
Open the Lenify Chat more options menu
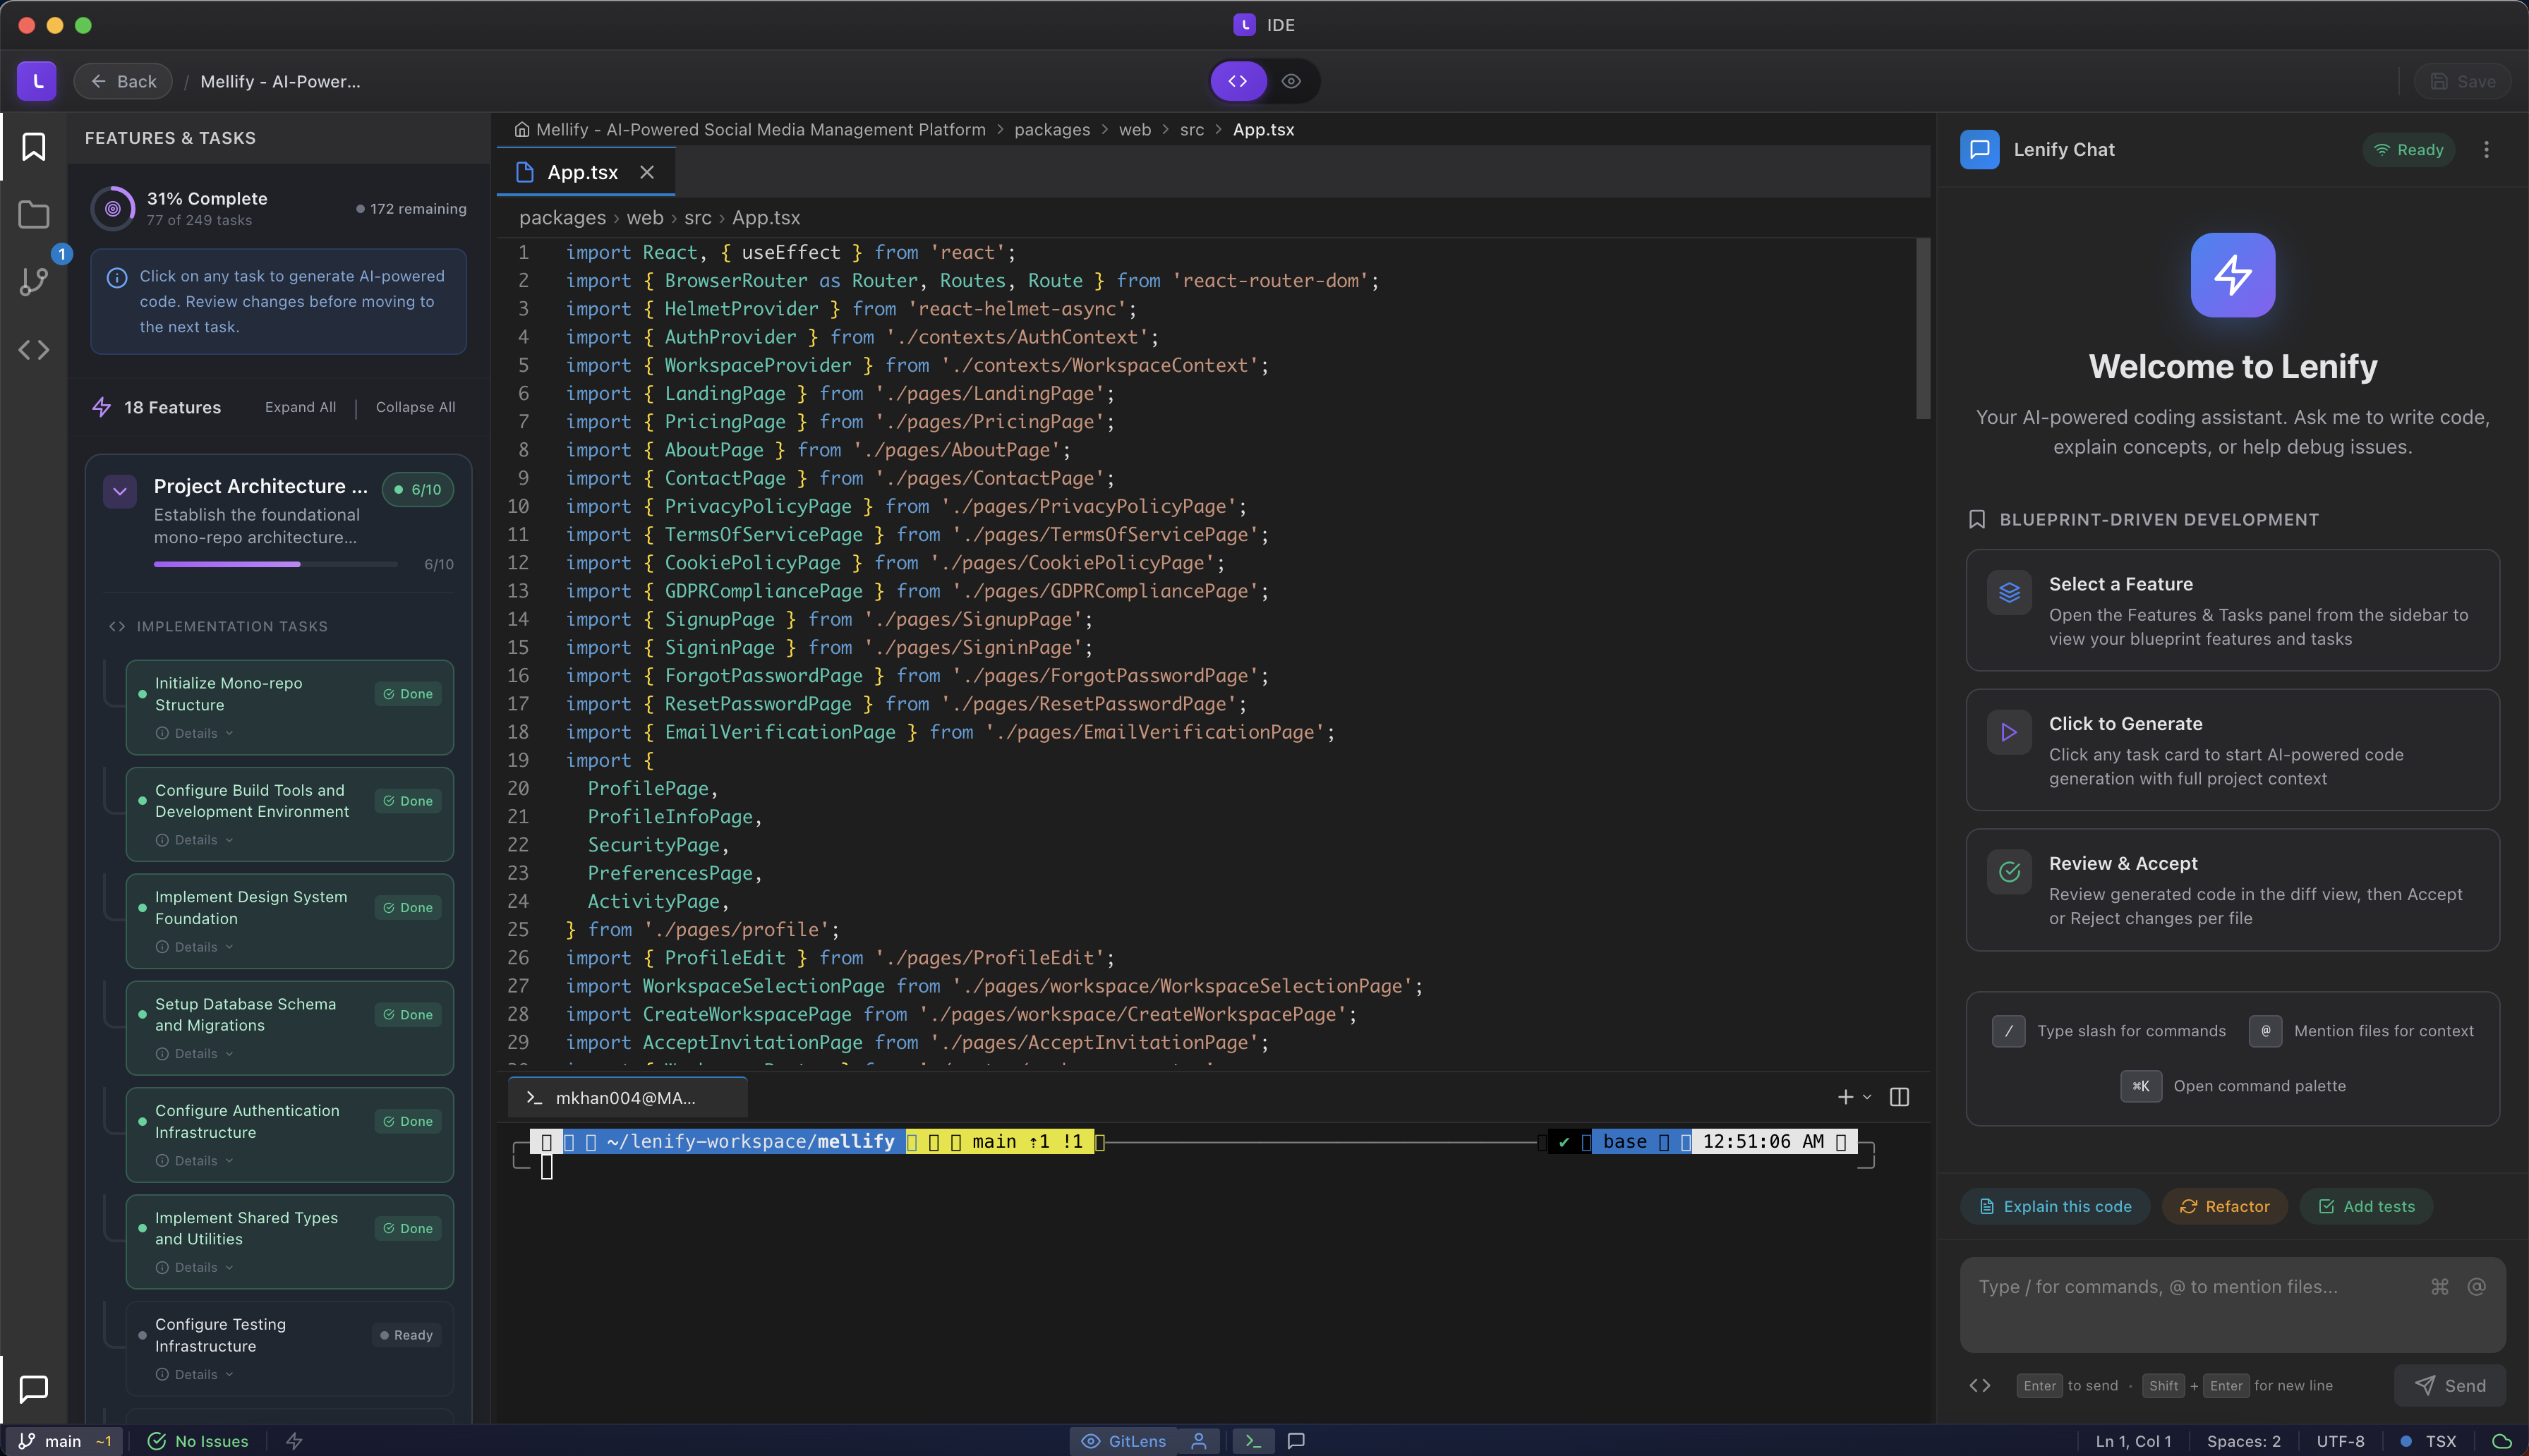tap(2486, 150)
